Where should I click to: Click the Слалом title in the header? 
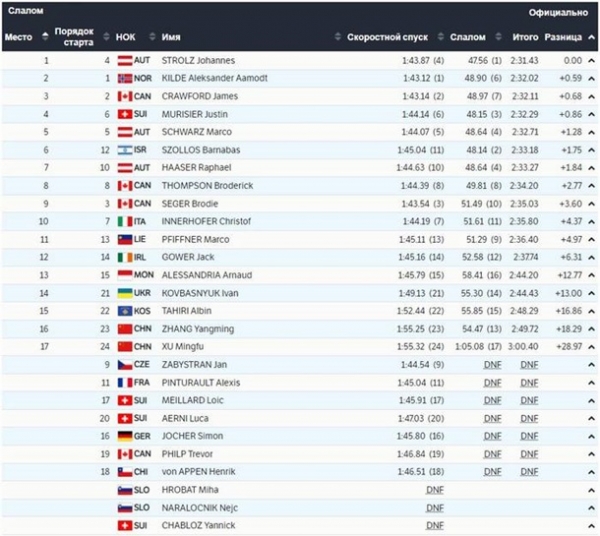coord(26,11)
